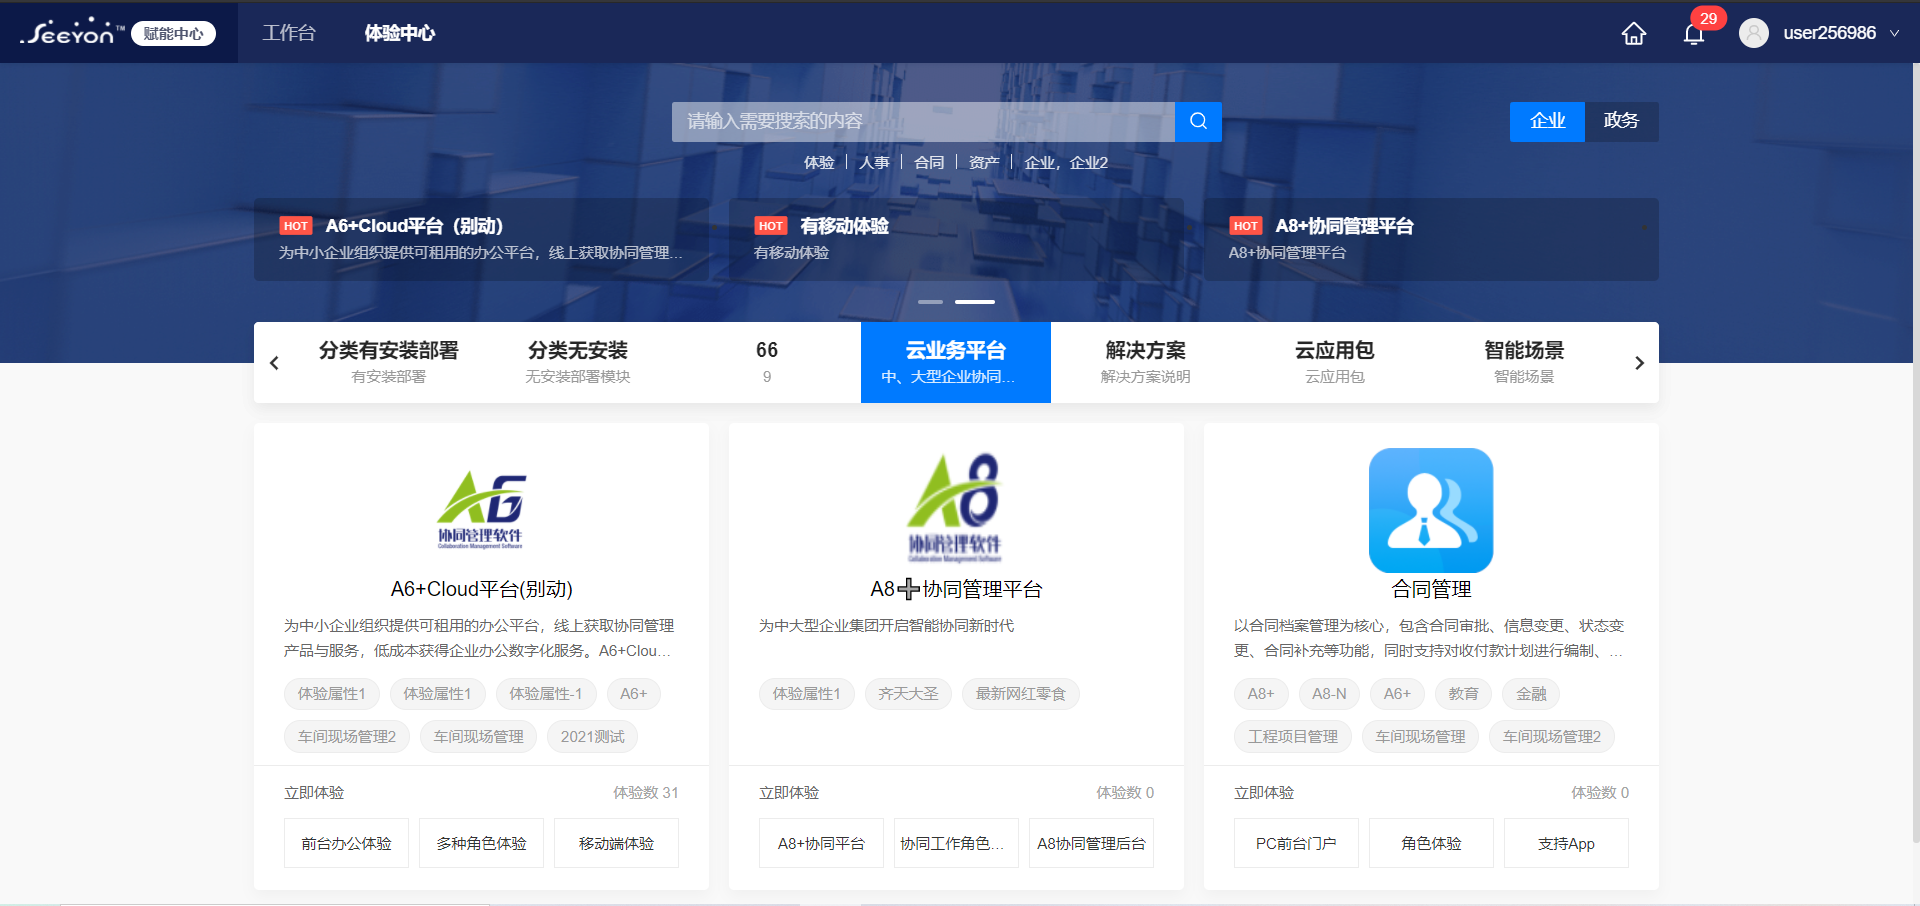Select second carousel indicator dash
Viewport: 1920px width, 906px height.
coord(975,301)
